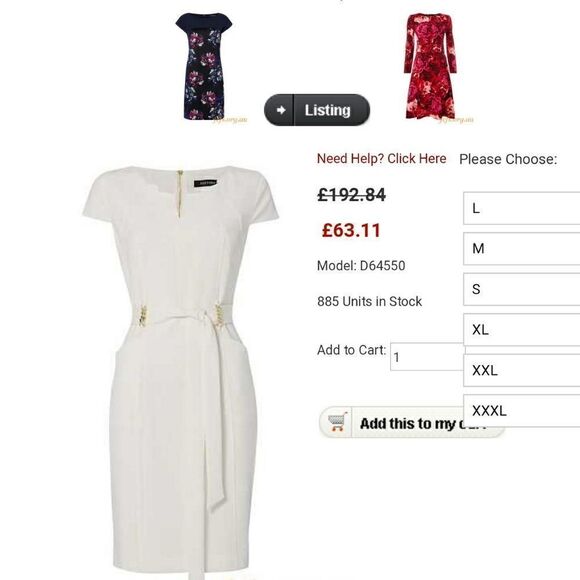The width and height of the screenshot is (580, 580).
Task: Select size S option
Action: [x=522, y=289]
